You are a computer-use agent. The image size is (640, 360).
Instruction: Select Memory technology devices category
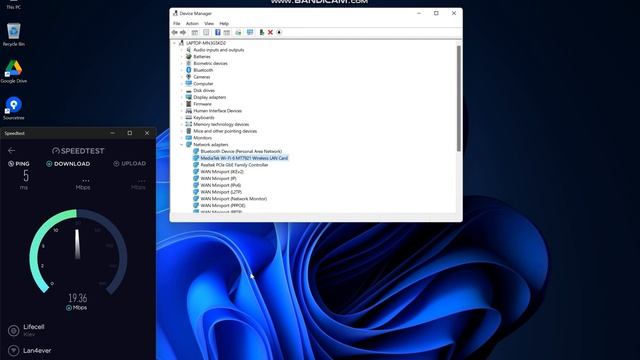221,124
